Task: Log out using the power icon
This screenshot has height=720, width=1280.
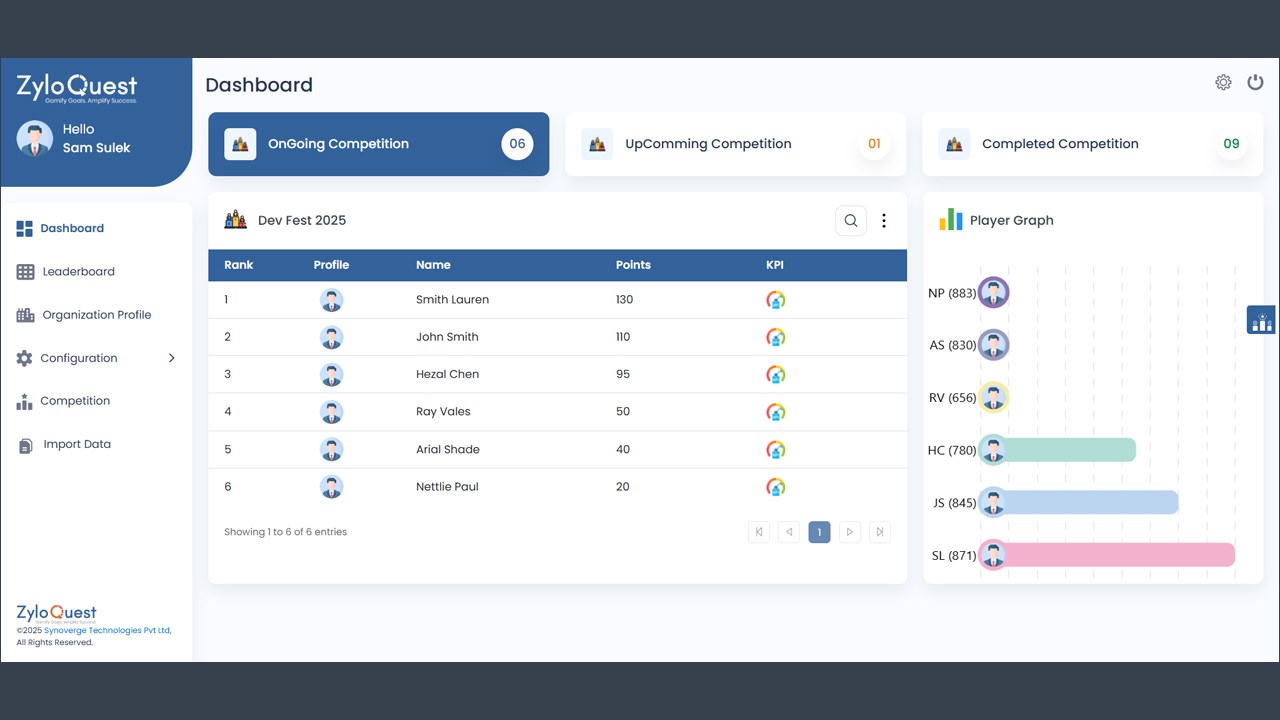Action: click(1255, 83)
